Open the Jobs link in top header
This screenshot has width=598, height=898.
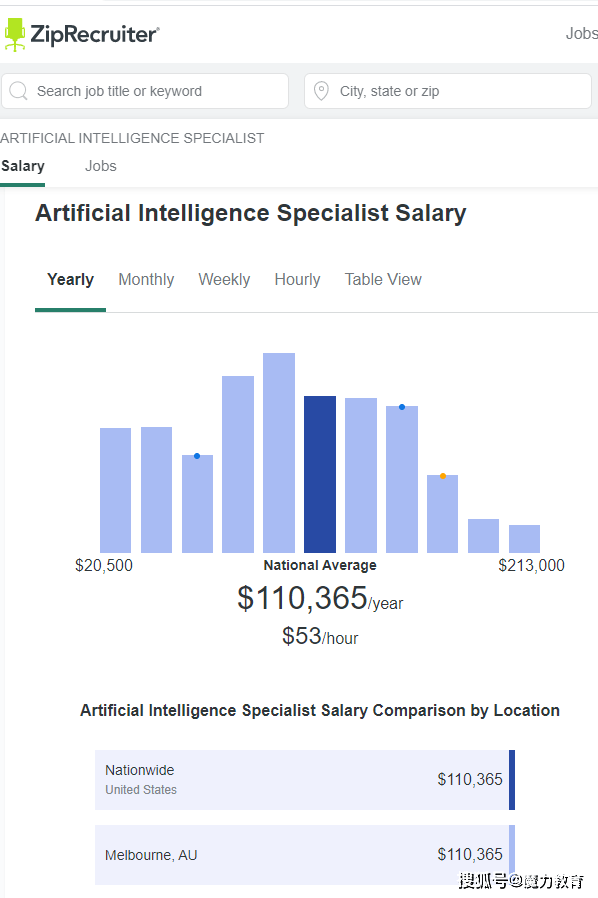pyautogui.click(x=581, y=34)
